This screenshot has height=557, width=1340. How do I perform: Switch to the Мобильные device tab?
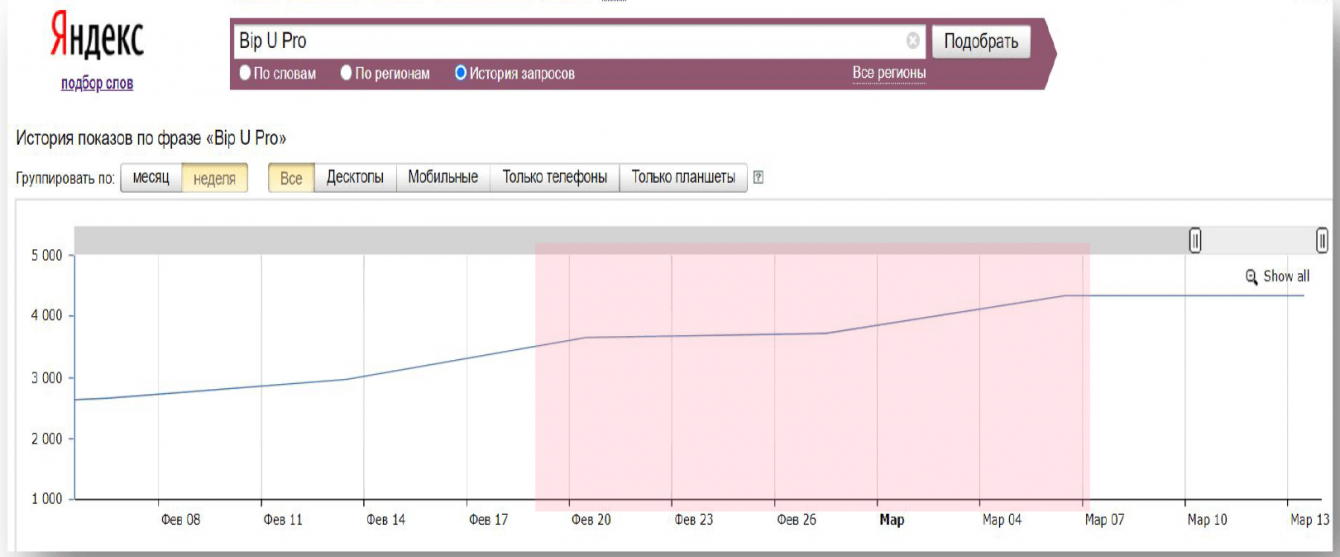pyautogui.click(x=443, y=178)
